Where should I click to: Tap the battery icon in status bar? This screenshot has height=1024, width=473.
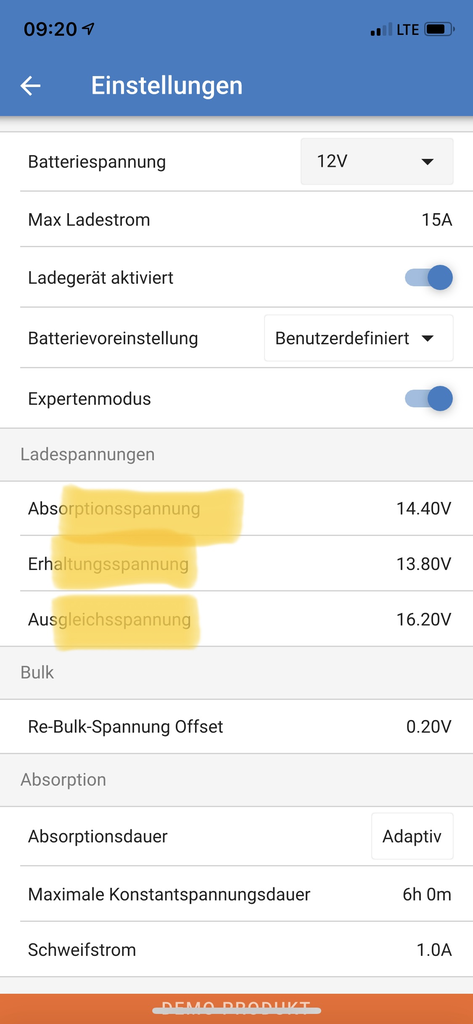click(438, 29)
